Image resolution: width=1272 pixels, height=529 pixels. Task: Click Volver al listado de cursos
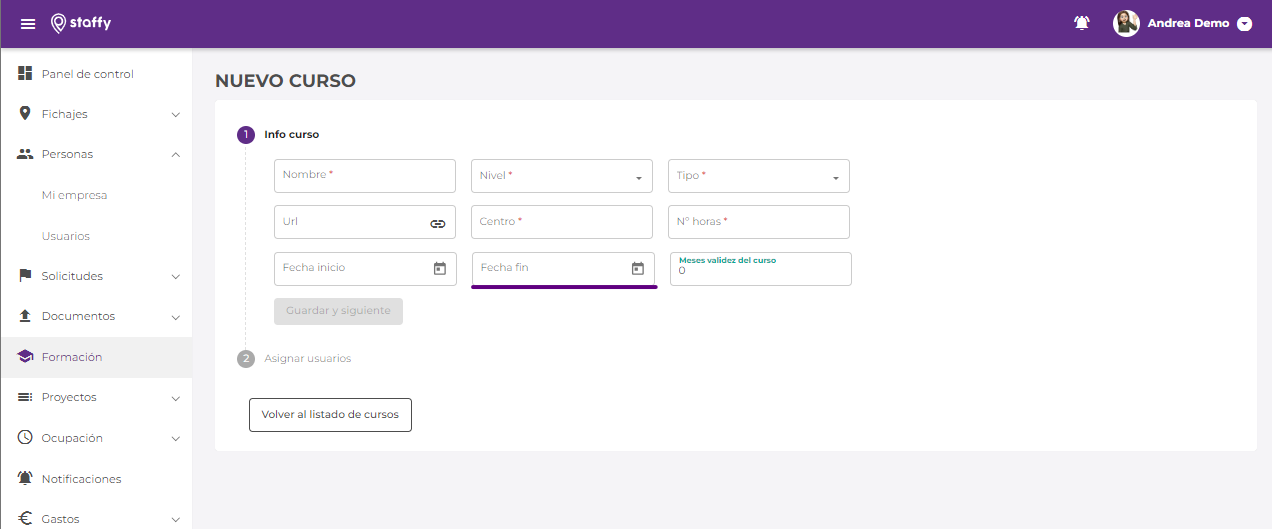coord(330,414)
